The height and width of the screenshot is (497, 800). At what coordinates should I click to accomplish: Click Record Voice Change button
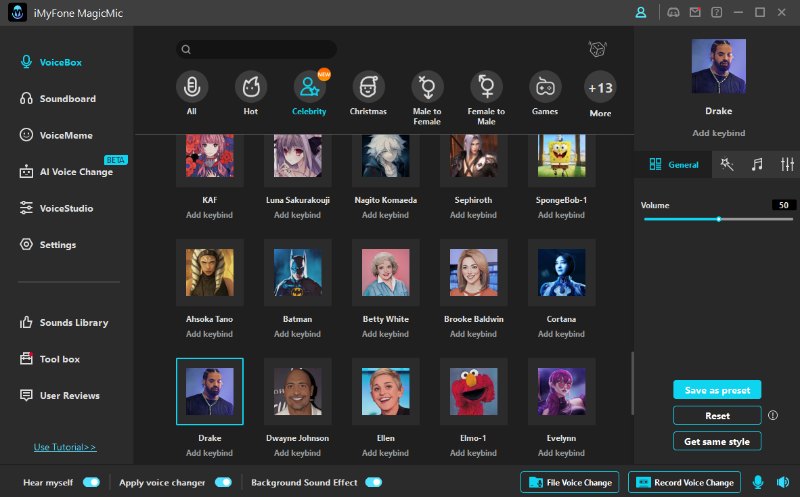click(x=684, y=482)
